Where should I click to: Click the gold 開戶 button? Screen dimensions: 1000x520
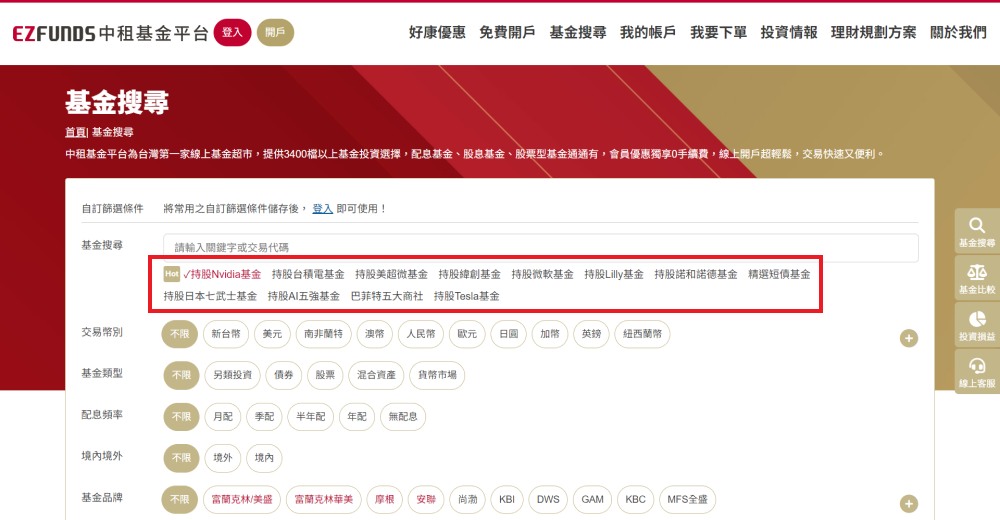[276, 33]
